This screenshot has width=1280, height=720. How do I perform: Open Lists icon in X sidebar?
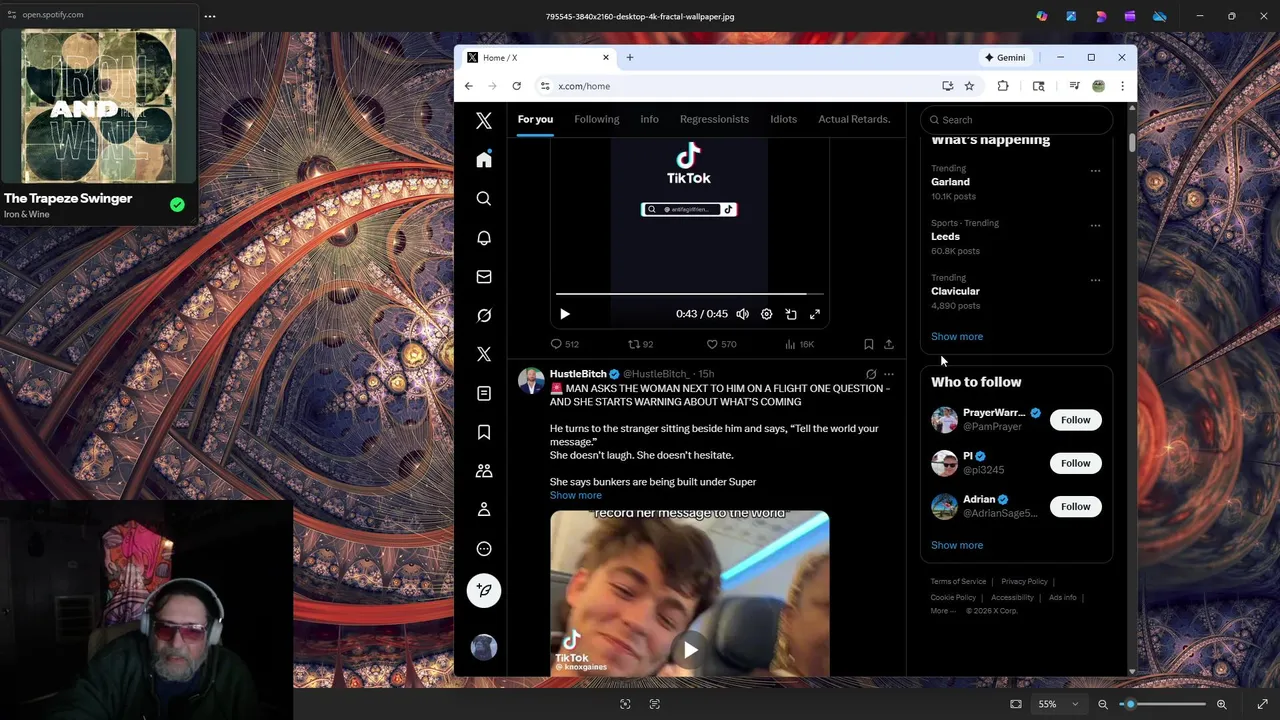point(484,393)
